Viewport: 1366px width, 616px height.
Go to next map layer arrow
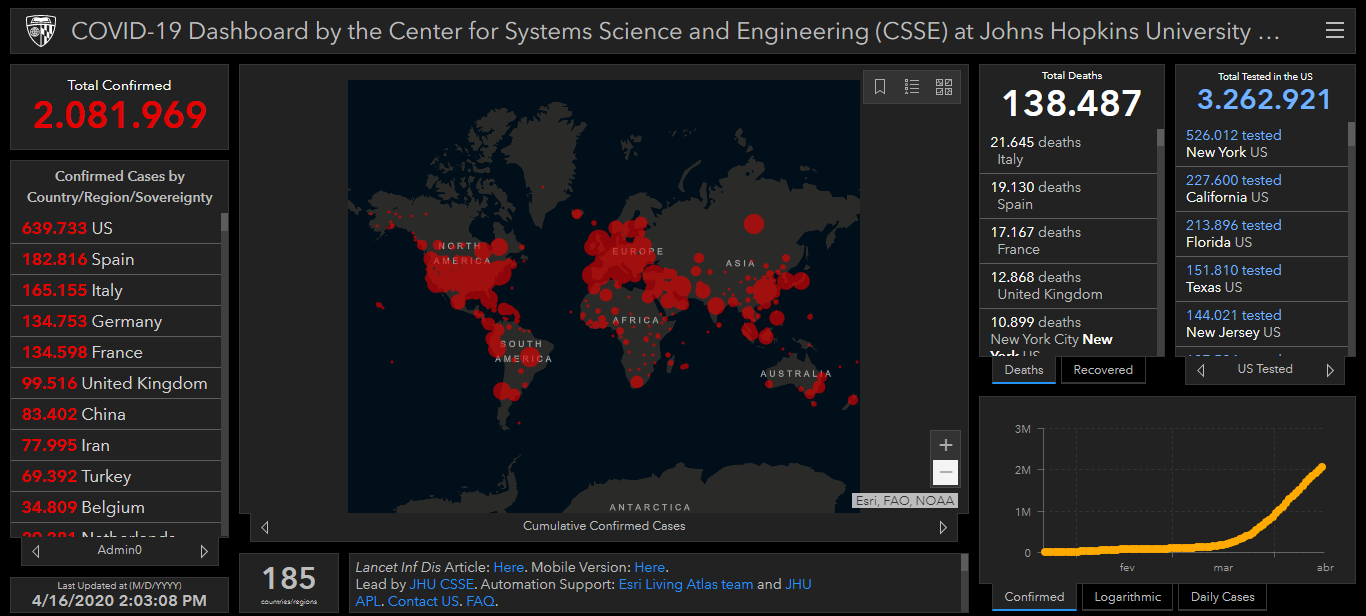pyautogui.click(x=942, y=527)
